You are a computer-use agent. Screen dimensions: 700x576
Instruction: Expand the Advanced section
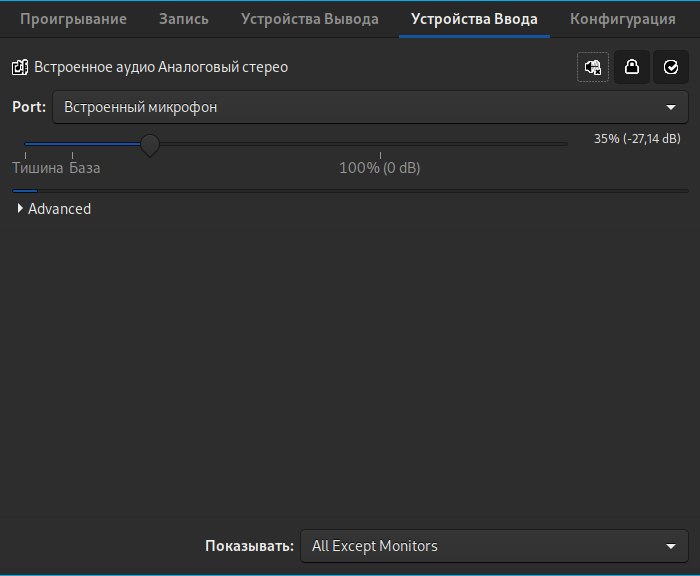point(54,209)
